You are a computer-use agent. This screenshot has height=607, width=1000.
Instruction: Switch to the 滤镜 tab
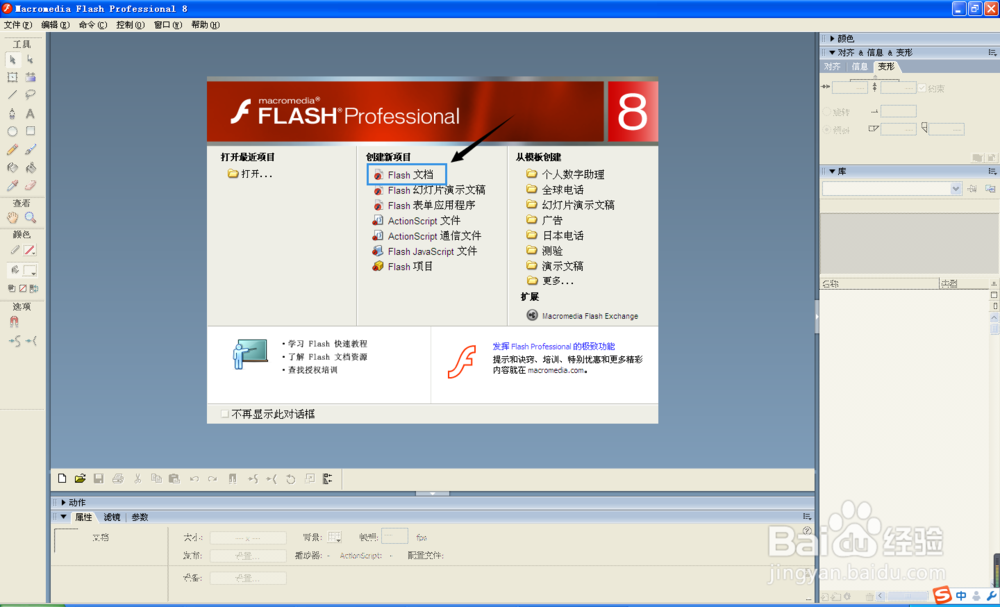click(x=112, y=517)
